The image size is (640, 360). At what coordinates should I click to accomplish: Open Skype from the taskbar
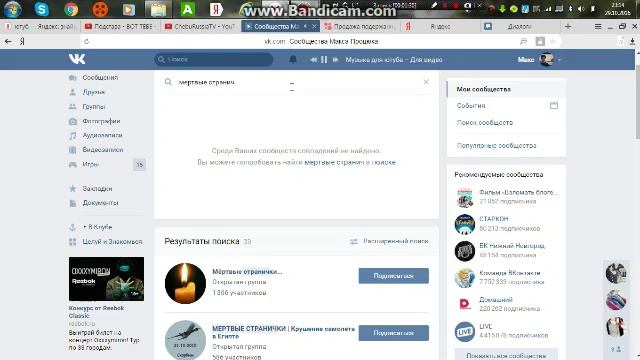(x=42, y=9)
